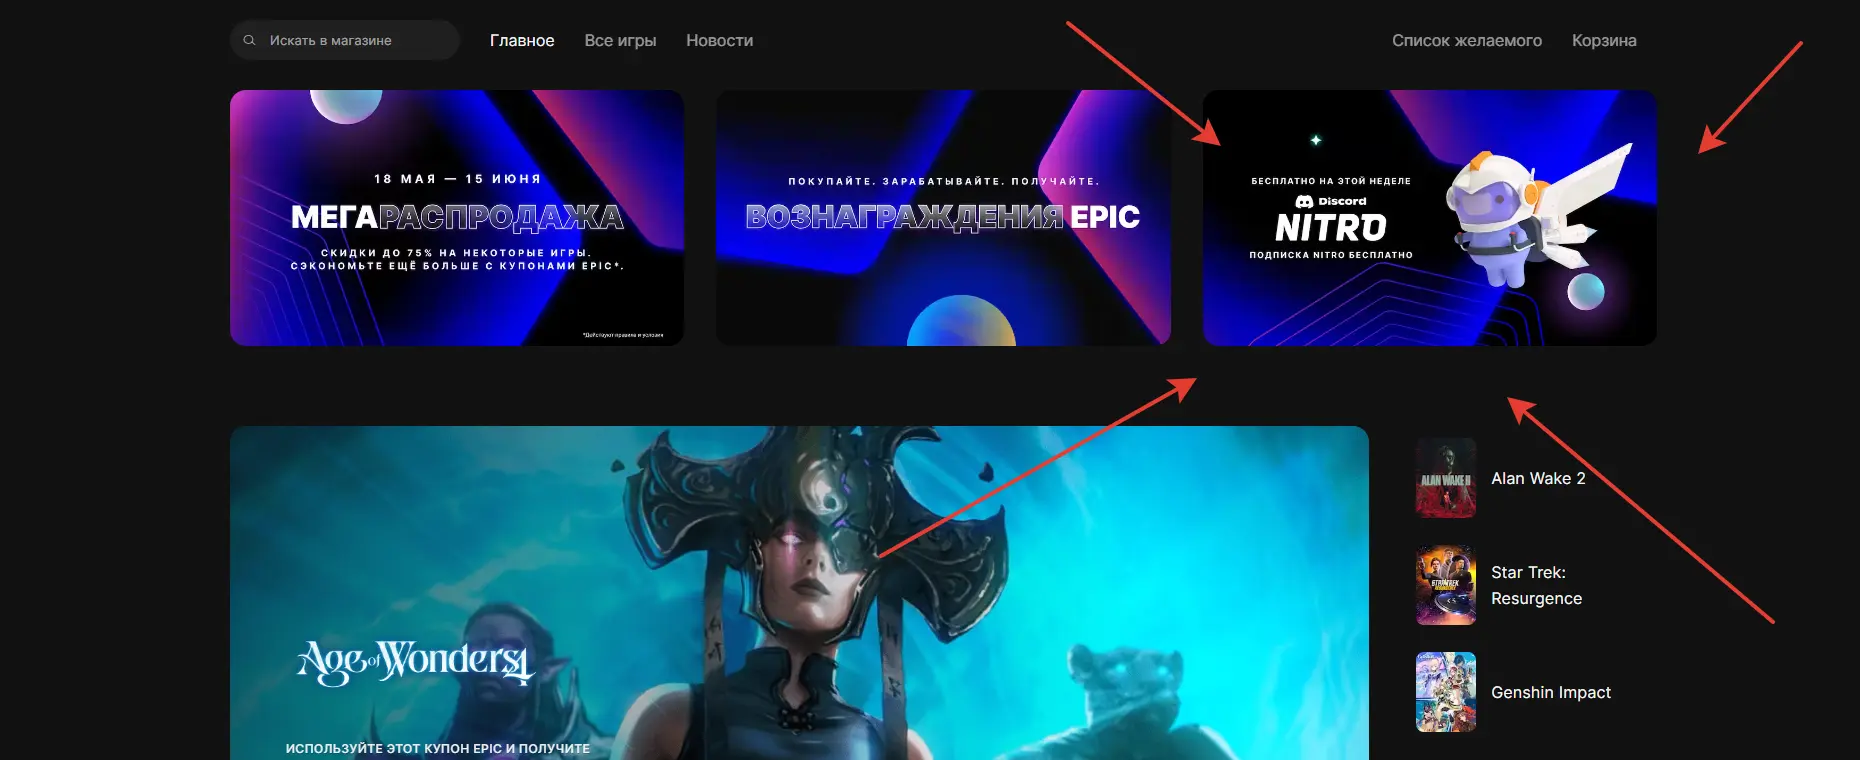Open the Discord Nitro free subscription banner
Screen dimensions: 1860x760
pyautogui.click(x=1430, y=218)
